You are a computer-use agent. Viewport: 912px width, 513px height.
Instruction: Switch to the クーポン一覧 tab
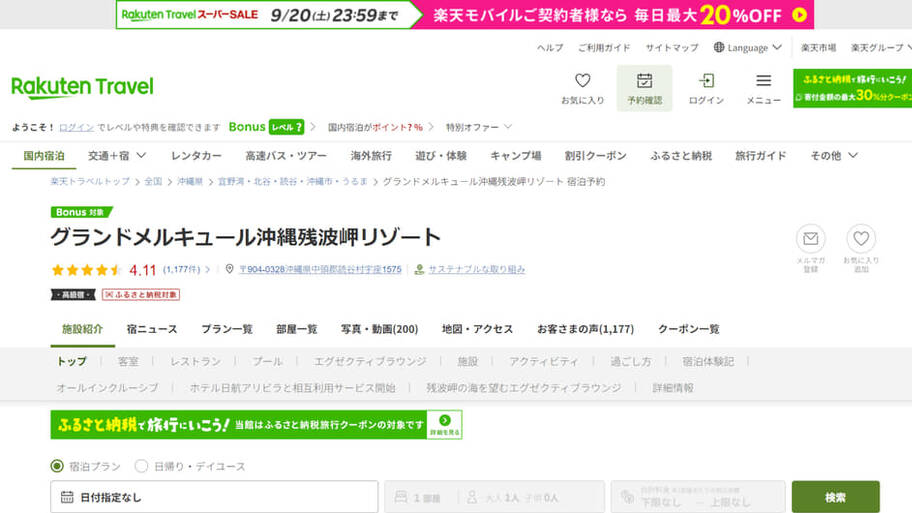click(x=689, y=329)
